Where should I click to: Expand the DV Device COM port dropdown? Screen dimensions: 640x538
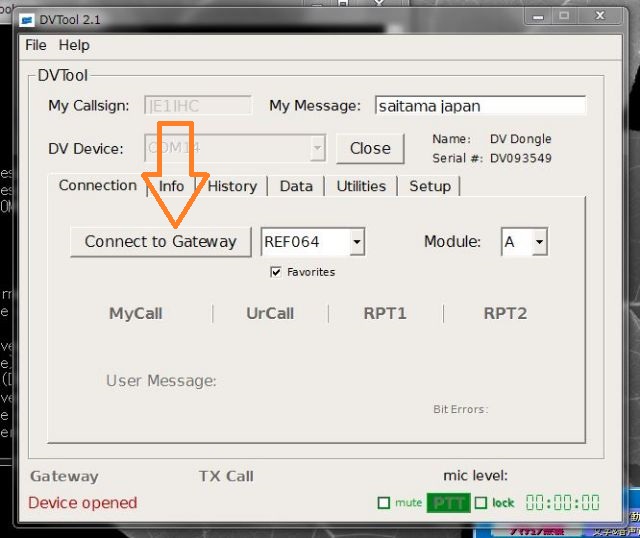(x=317, y=148)
